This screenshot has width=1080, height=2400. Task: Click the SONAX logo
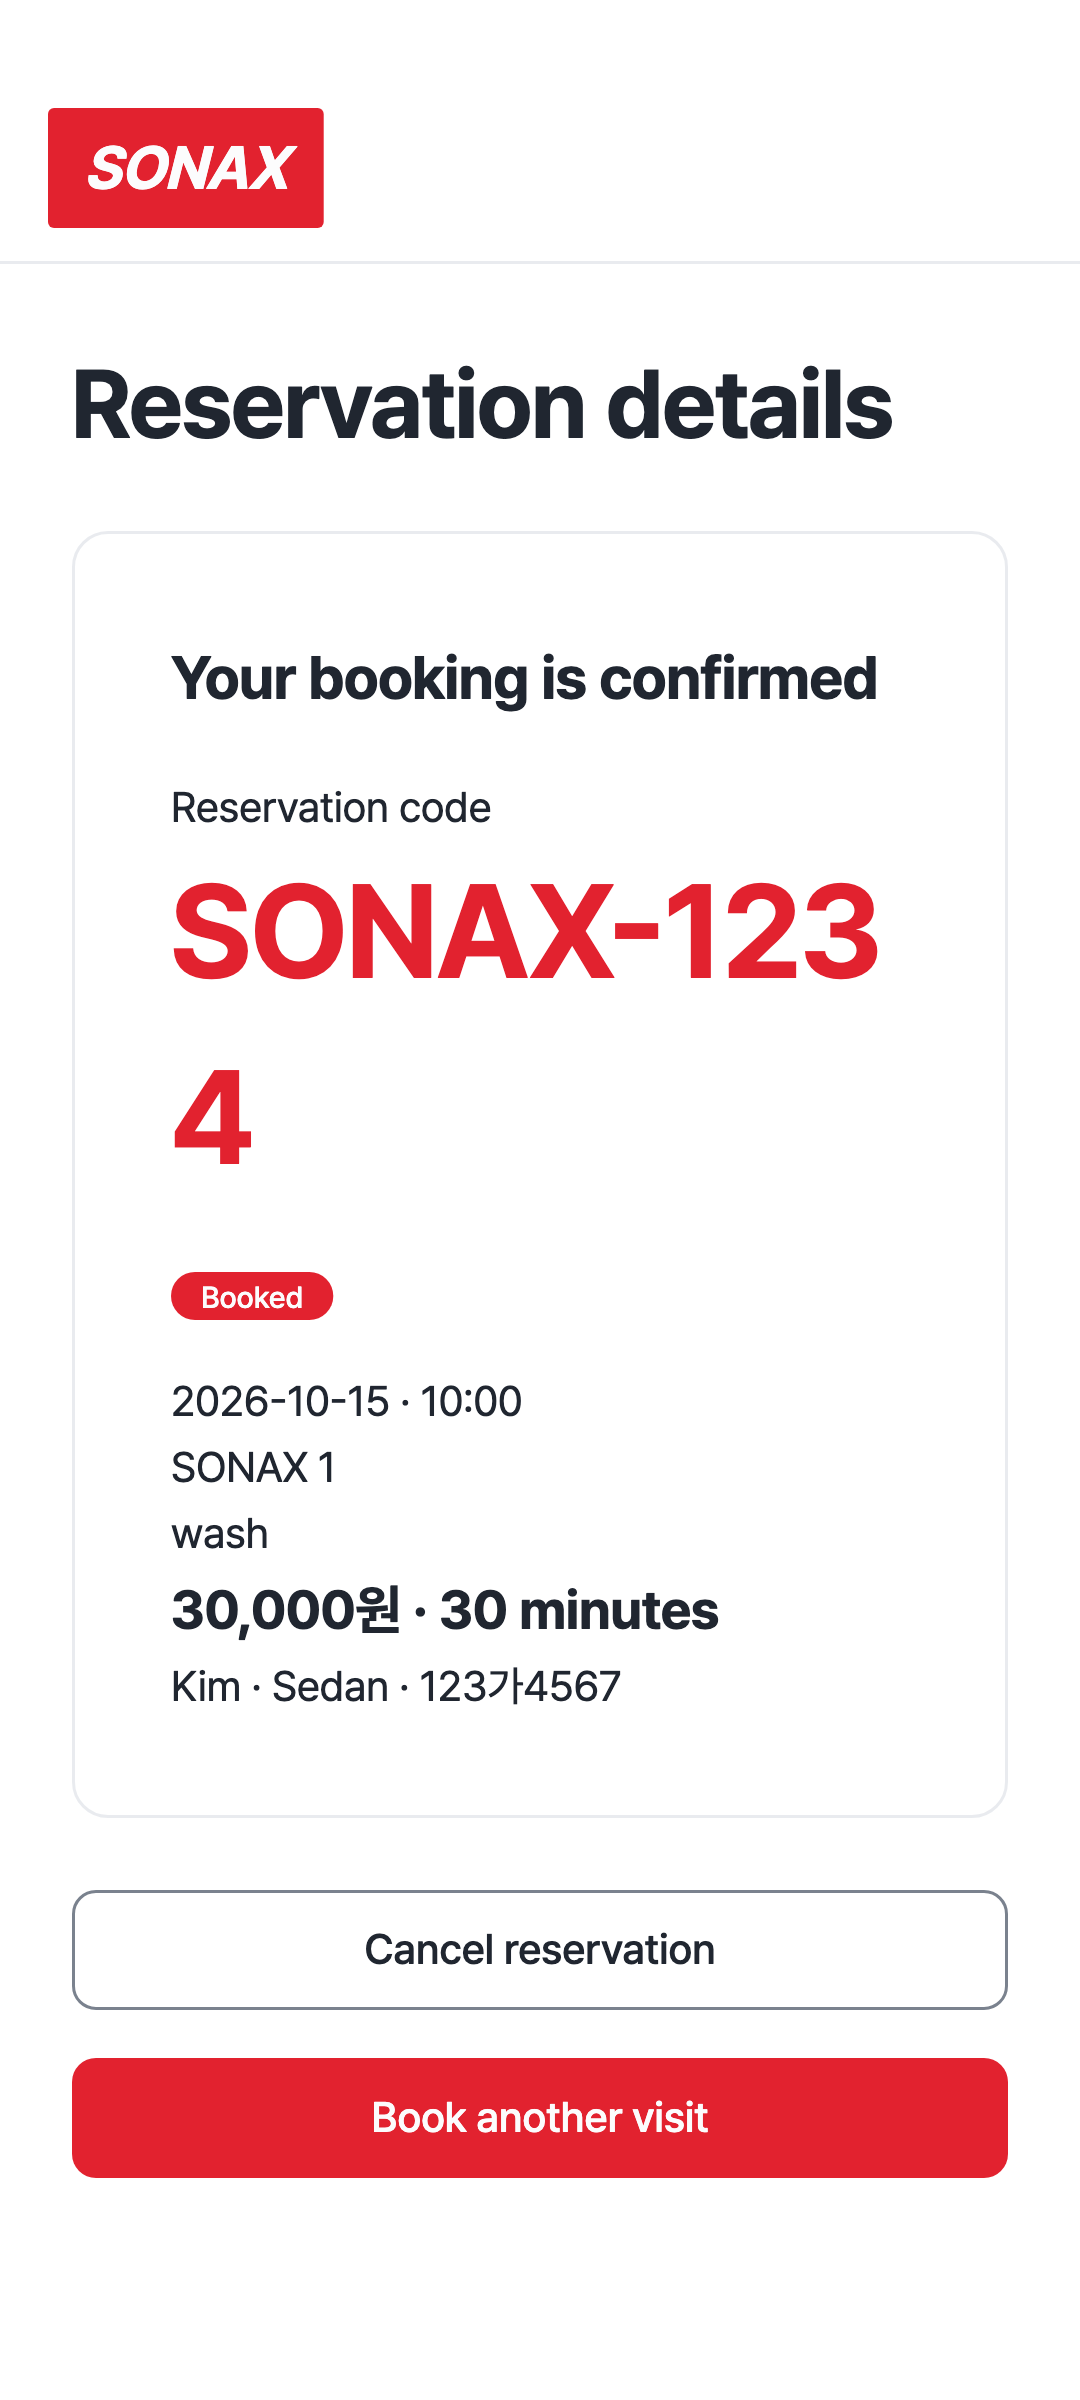coord(186,168)
